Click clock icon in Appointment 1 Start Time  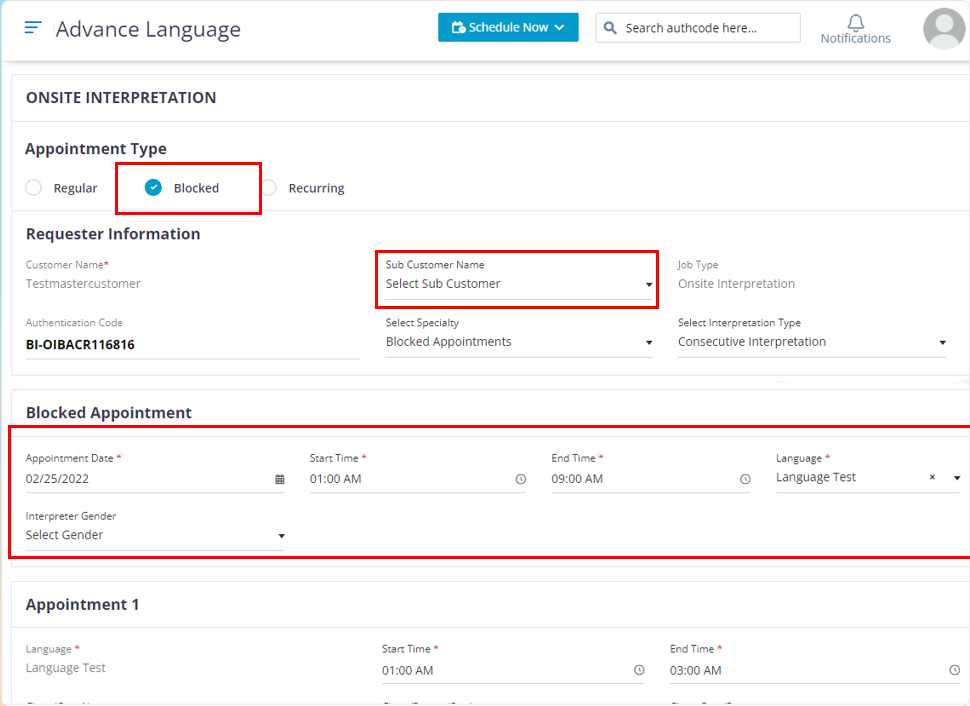coord(638,671)
